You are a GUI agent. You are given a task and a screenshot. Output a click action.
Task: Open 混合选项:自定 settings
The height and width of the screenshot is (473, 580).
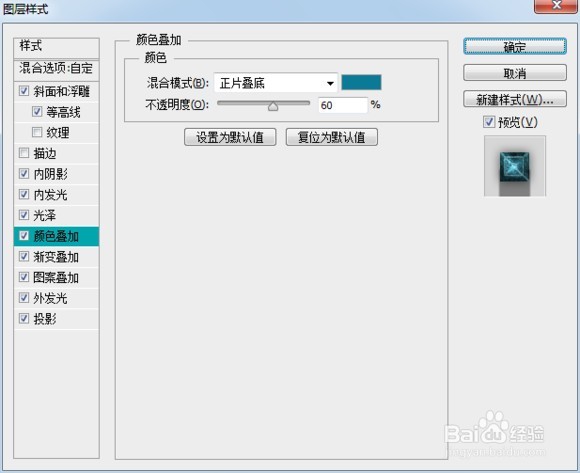point(56,70)
